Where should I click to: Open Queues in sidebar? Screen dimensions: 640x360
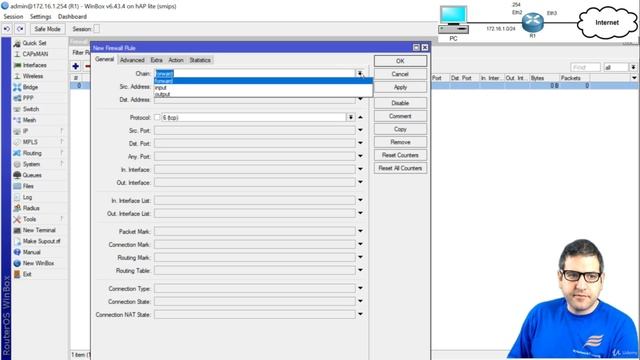point(32,176)
